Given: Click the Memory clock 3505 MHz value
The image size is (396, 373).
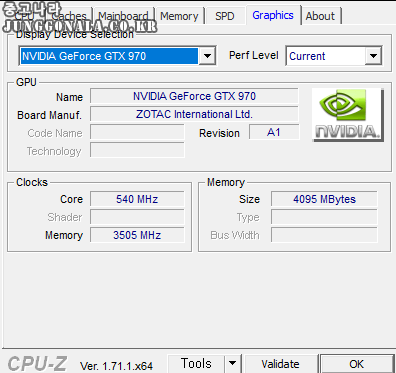Looking at the screenshot, I should pos(137,235).
